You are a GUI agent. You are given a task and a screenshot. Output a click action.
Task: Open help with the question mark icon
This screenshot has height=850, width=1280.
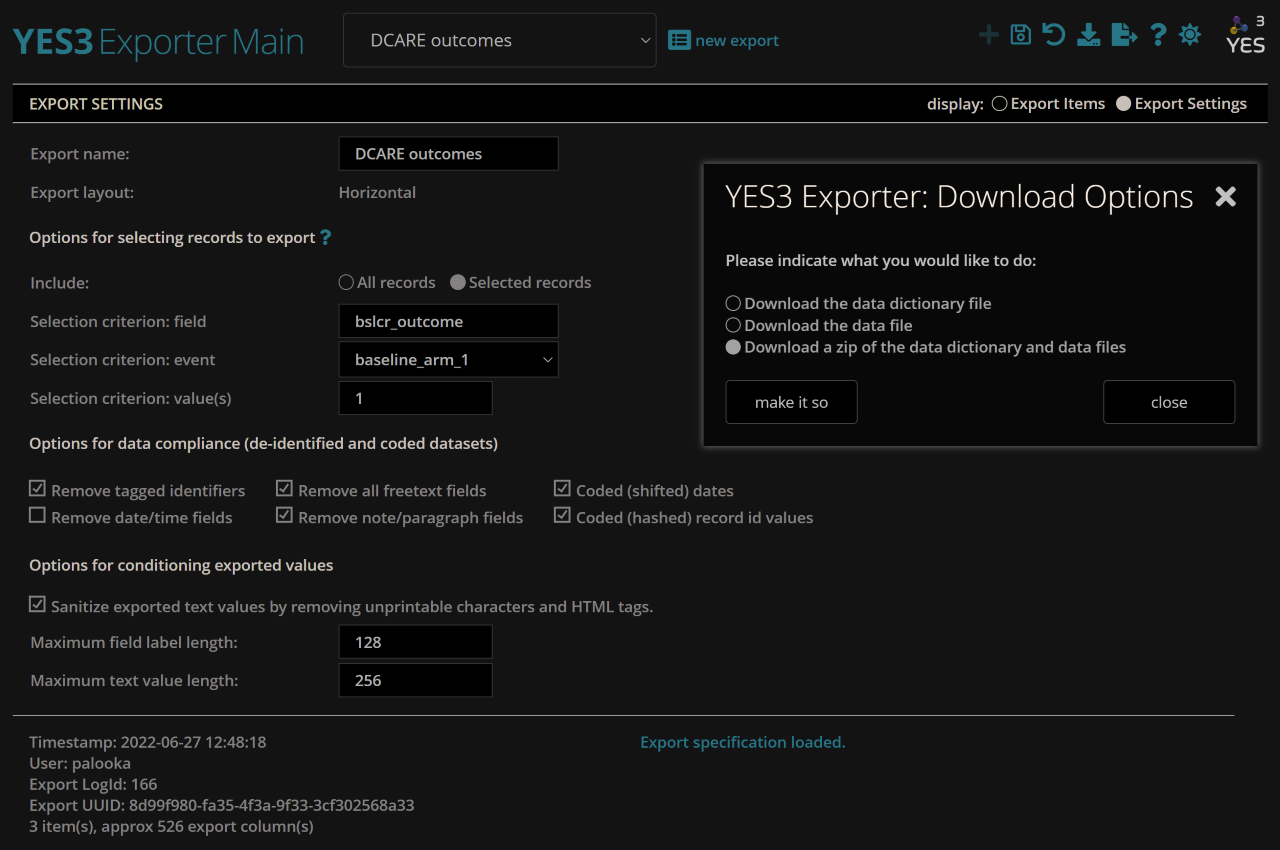click(x=1158, y=33)
